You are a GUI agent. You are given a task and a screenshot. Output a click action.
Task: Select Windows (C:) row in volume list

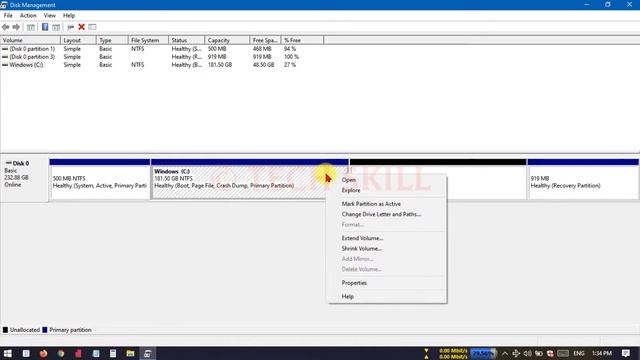click(x=26, y=65)
